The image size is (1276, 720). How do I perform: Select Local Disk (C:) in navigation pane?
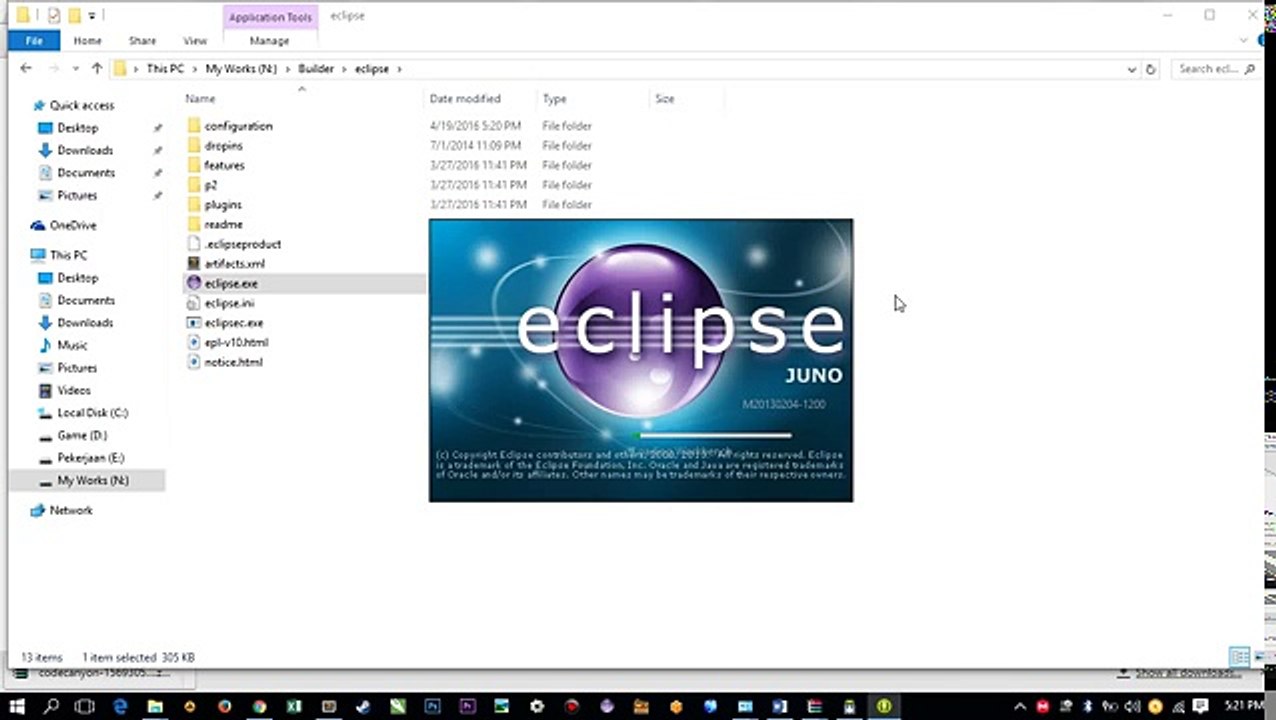(x=92, y=413)
